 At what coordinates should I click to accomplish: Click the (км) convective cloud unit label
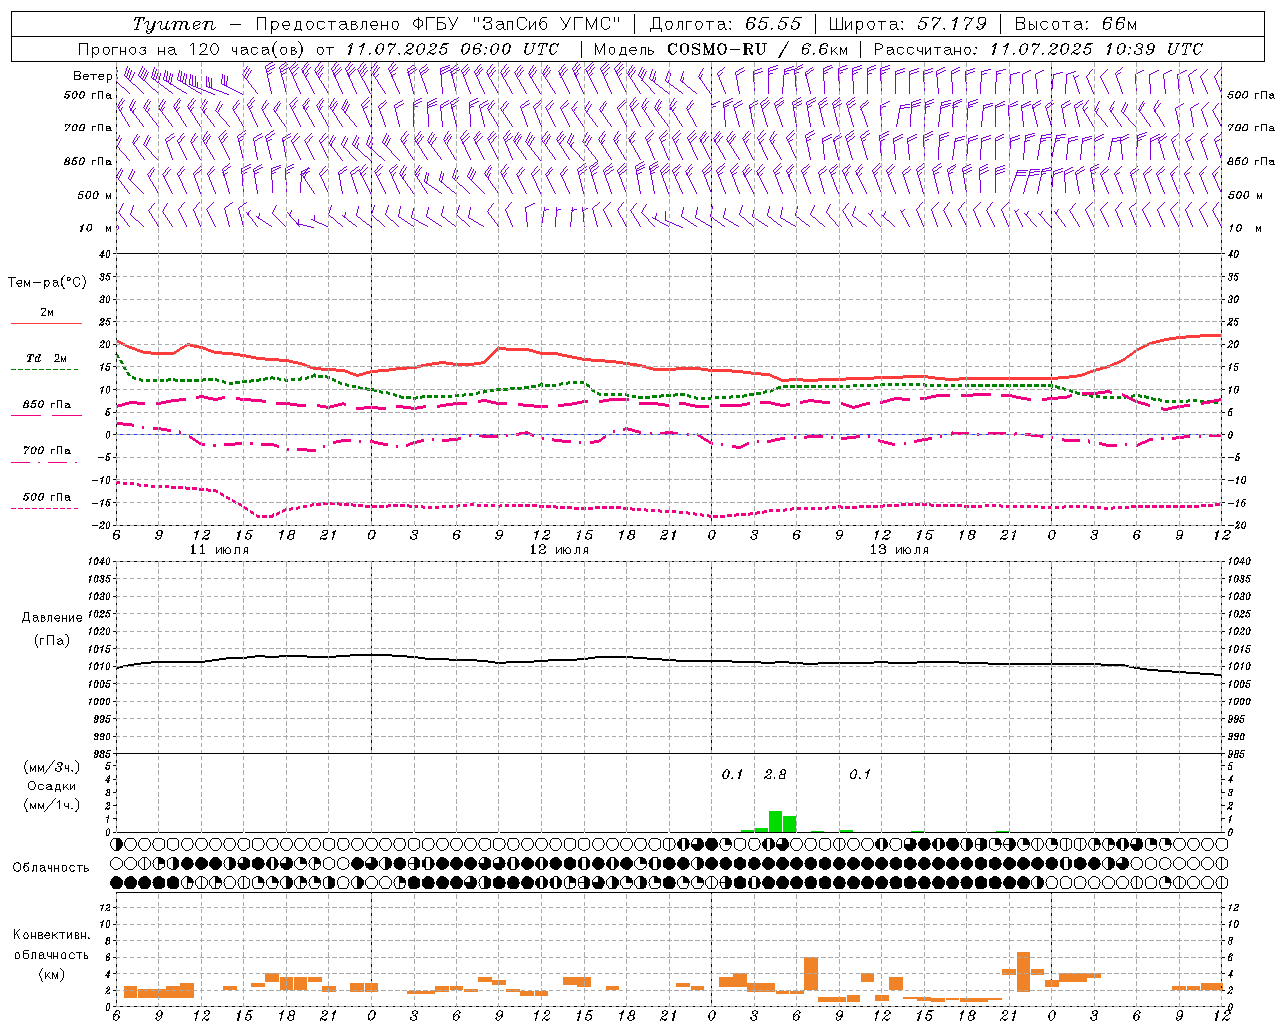(52, 974)
